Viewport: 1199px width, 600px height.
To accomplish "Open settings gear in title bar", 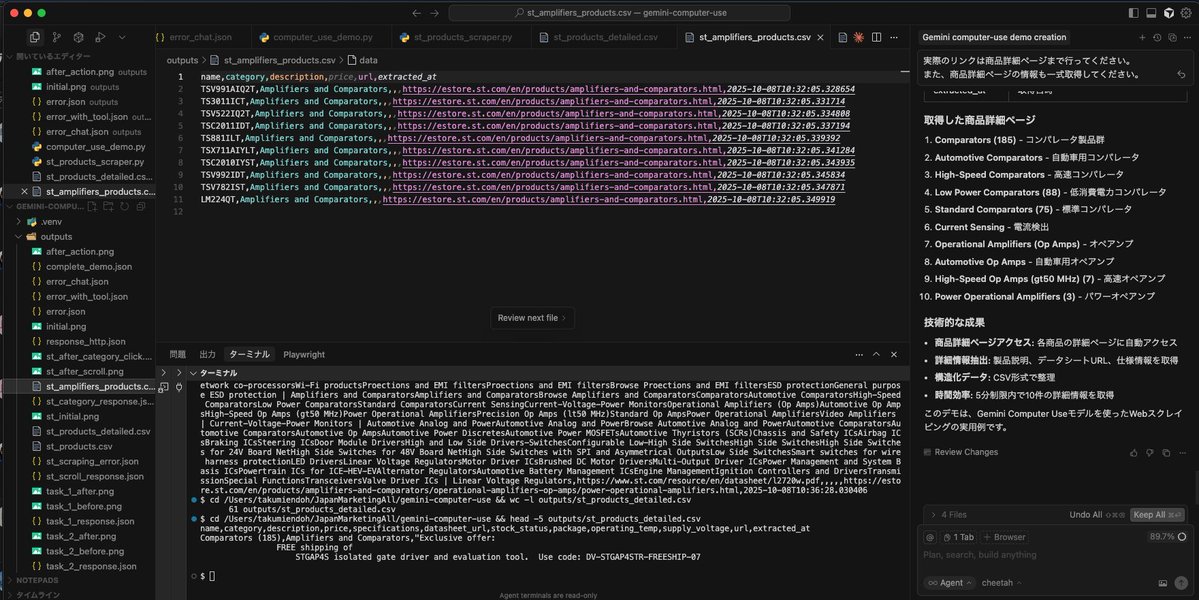I will (x=1186, y=13).
